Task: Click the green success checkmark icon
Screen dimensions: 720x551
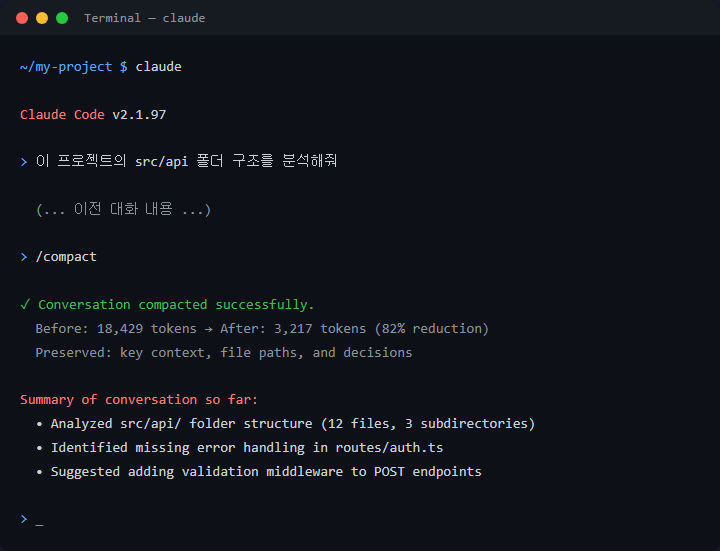Action: tap(25, 304)
